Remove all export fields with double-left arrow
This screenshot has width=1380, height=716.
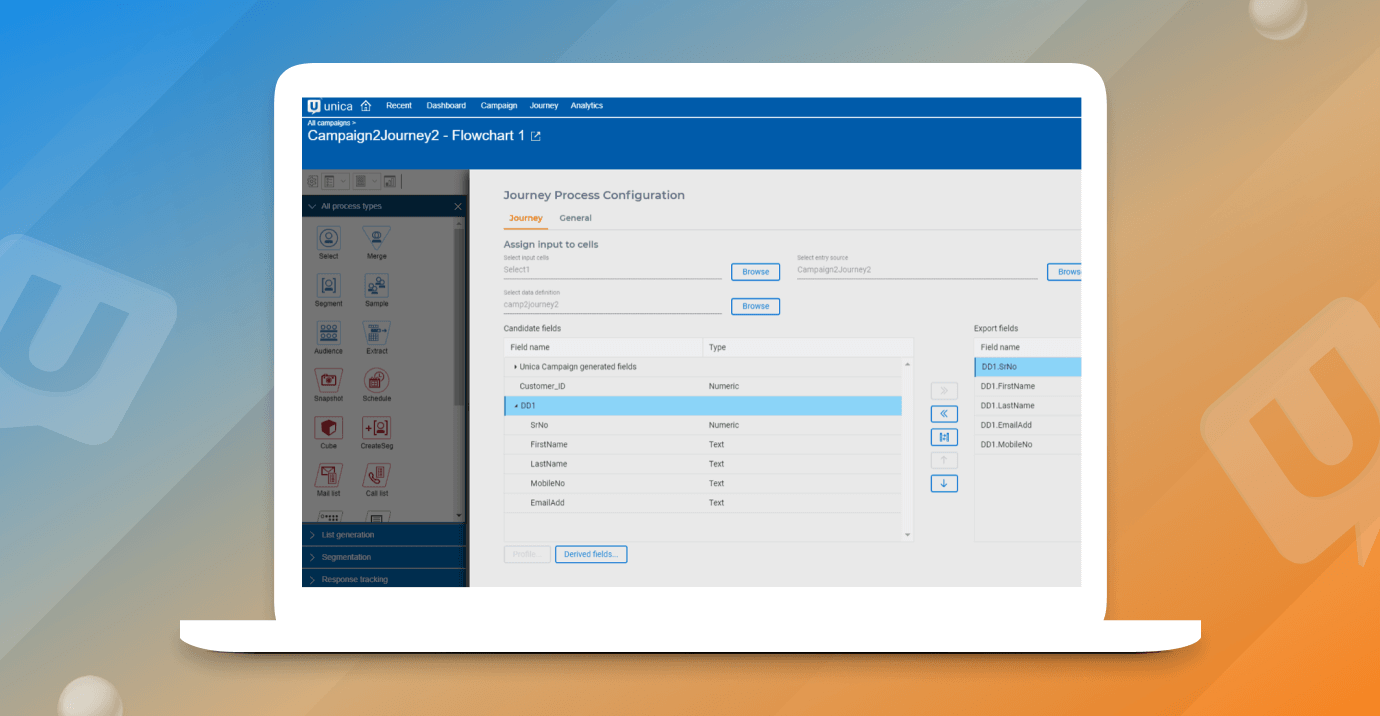coord(944,414)
